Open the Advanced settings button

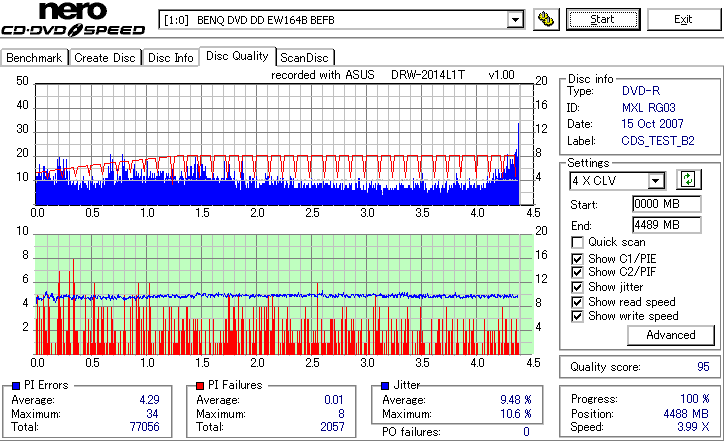tap(670, 335)
